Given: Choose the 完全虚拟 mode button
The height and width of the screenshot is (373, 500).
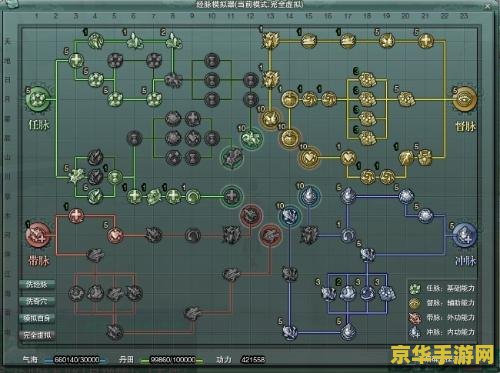Looking at the screenshot, I should click(x=37, y=335).
